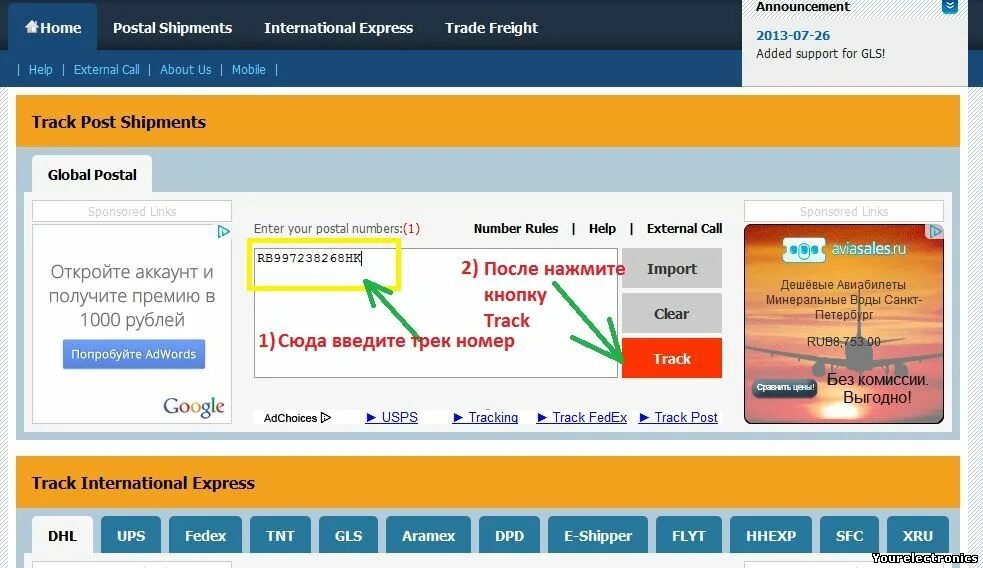Viewport: 983px width, 568px height.
Task: Open Trade Freight menu
Action: [x=492, y=28]
